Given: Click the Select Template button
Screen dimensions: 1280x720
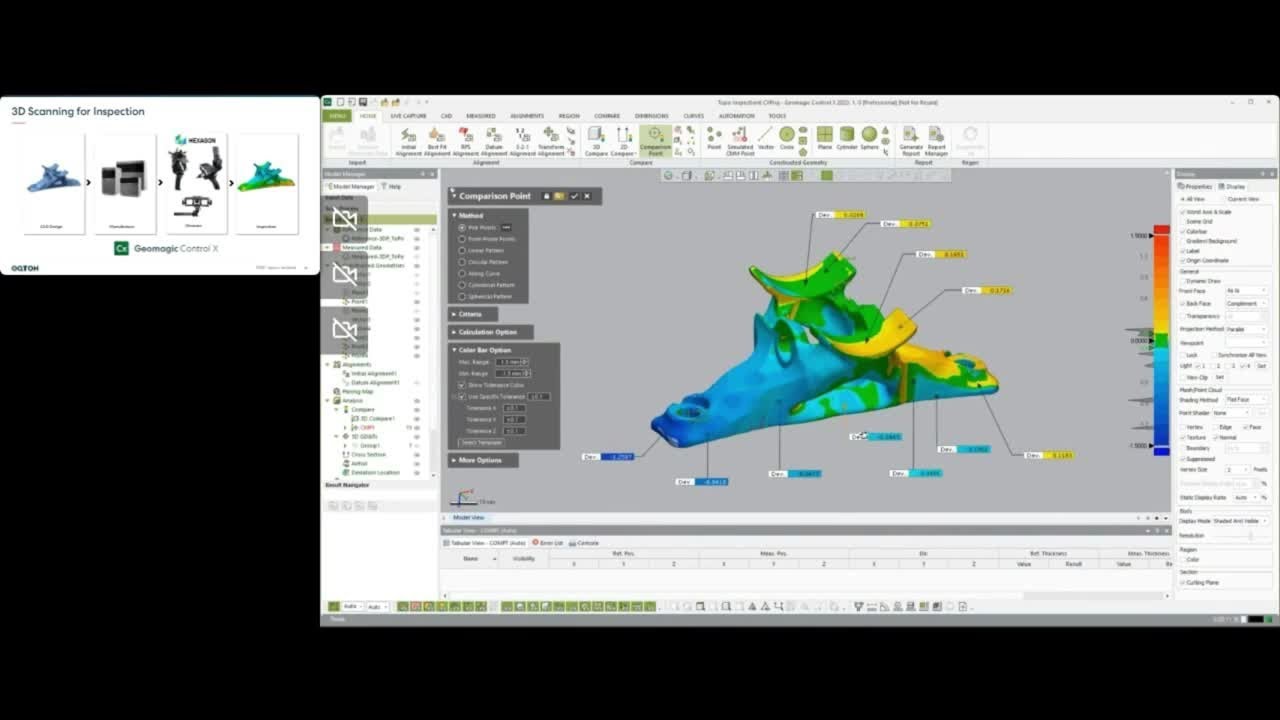Looking at the screenshot, I should (x=481, y=442).
